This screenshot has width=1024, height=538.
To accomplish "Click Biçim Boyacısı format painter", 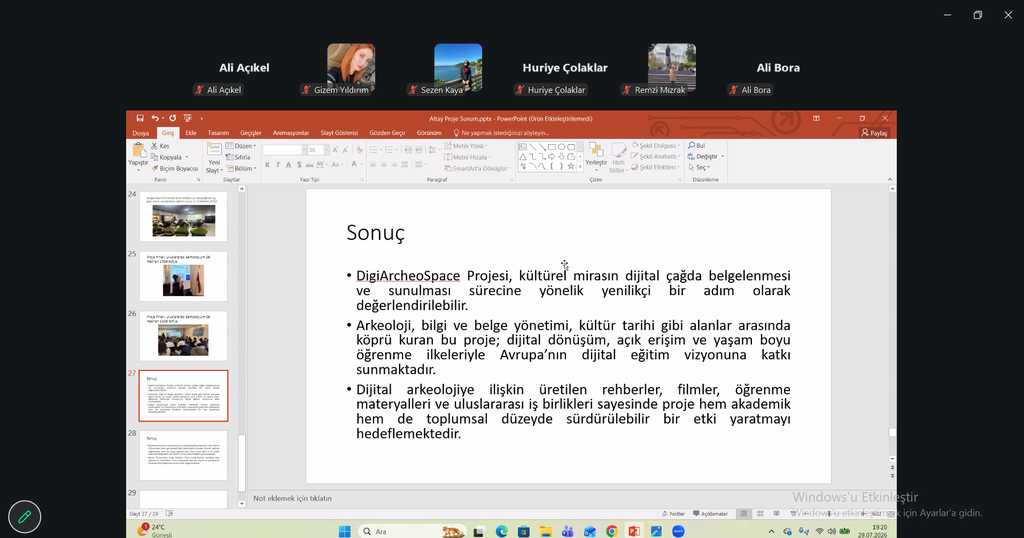I will click(174, 168).
